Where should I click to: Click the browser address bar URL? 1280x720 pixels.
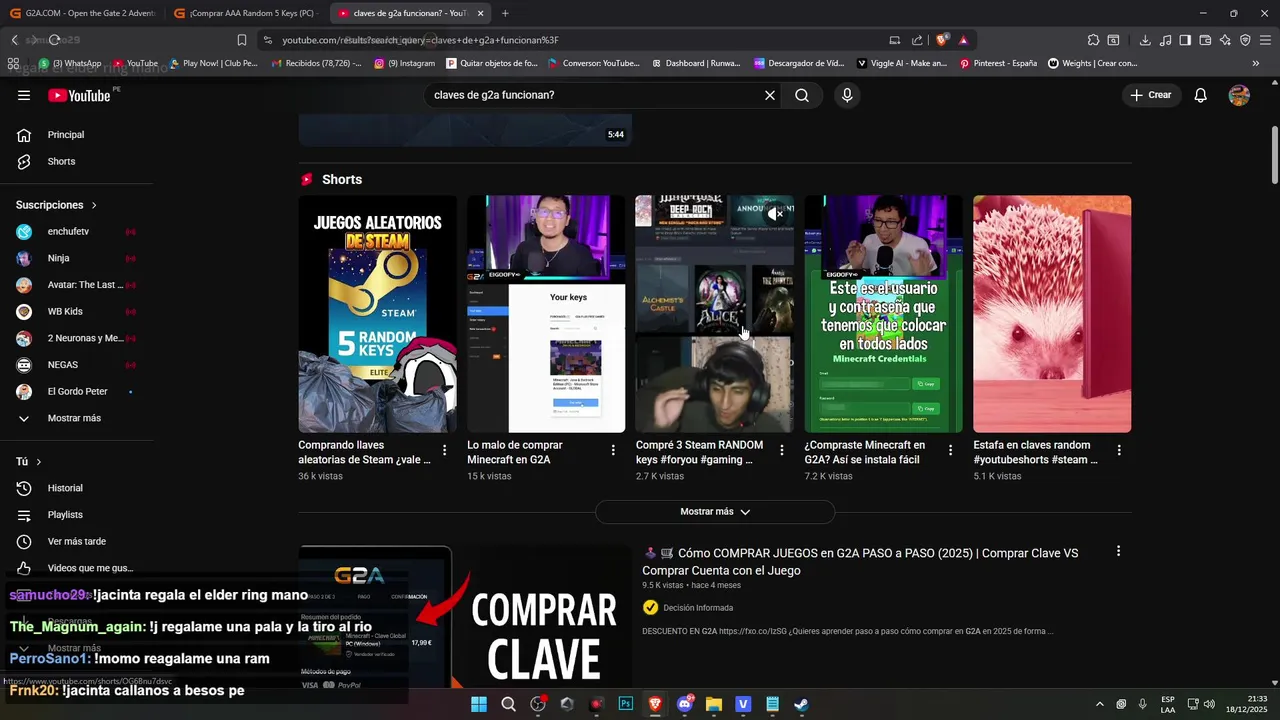(420, 40)
